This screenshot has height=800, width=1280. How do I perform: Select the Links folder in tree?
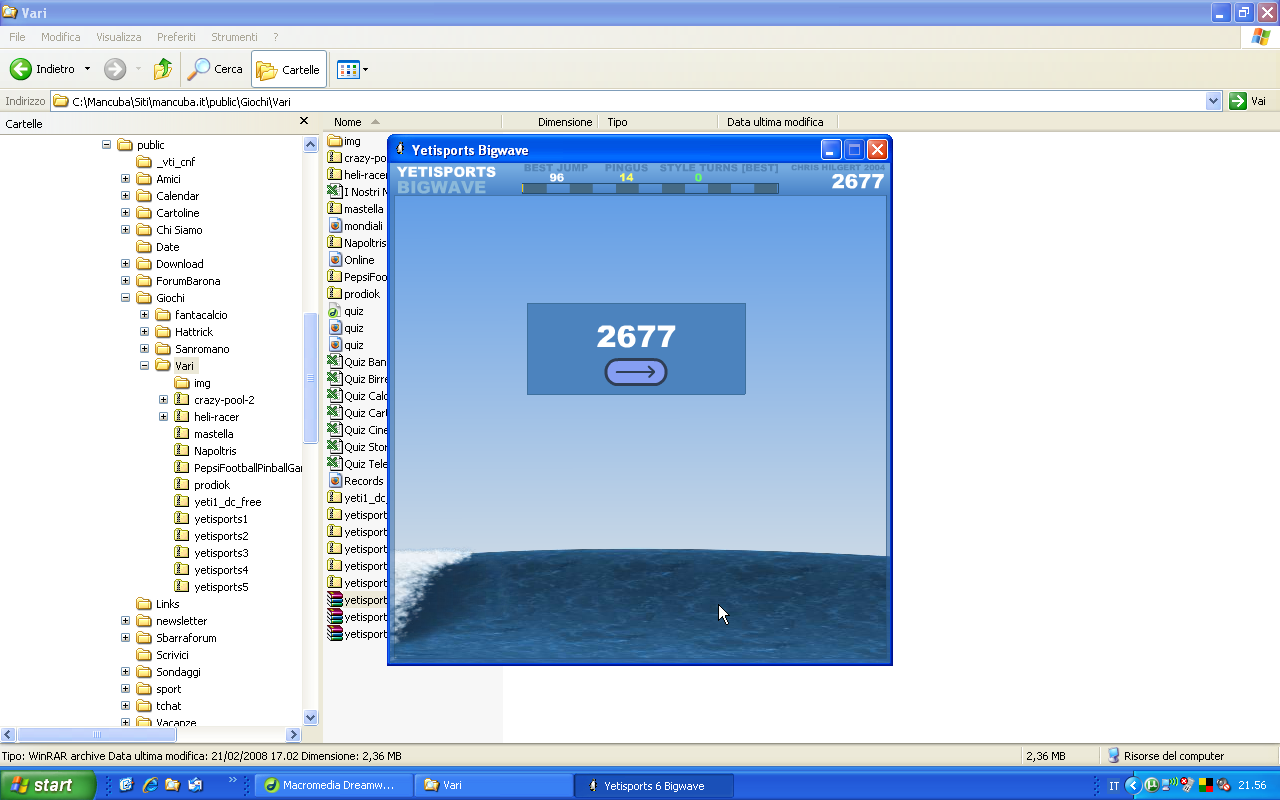coord(168,604)
